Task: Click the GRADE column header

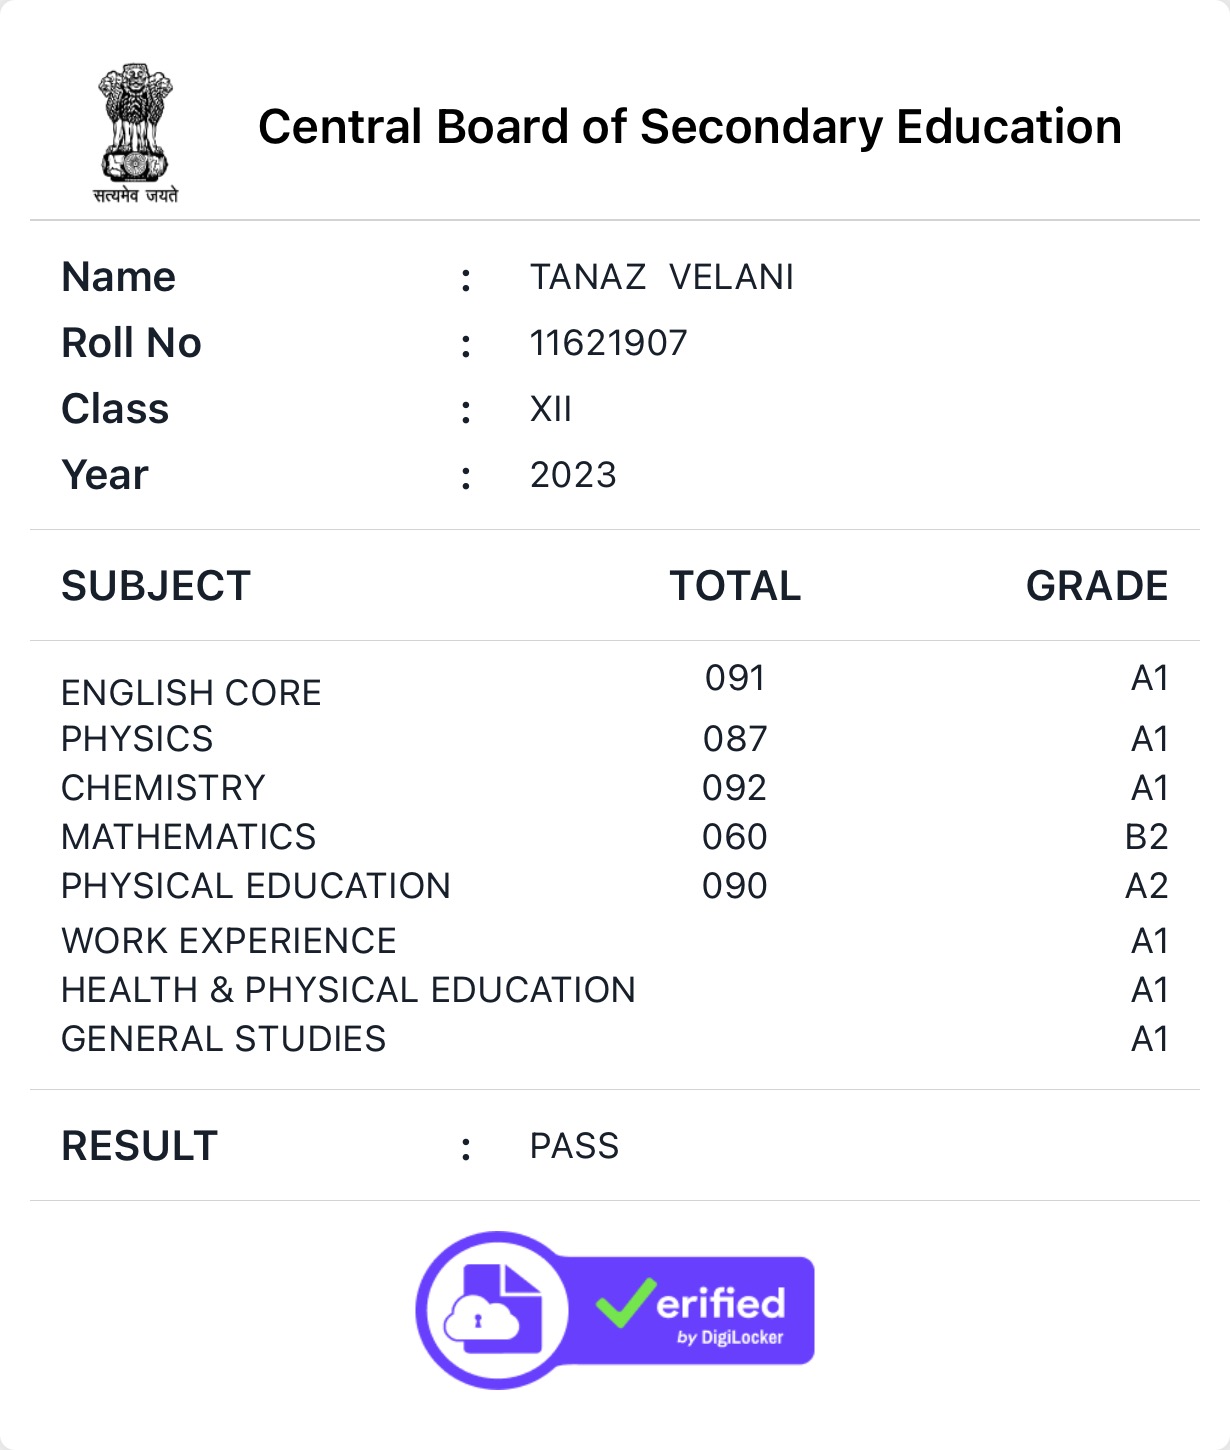Action: point(1097,586)
